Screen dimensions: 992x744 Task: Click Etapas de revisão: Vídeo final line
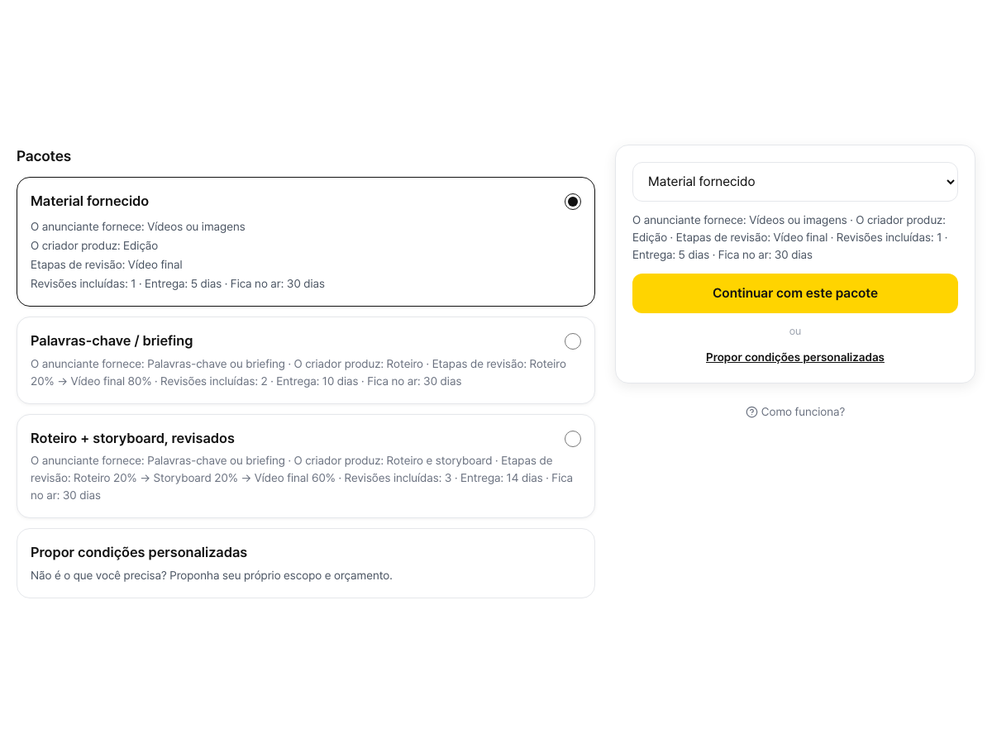[x=106, y=264]
